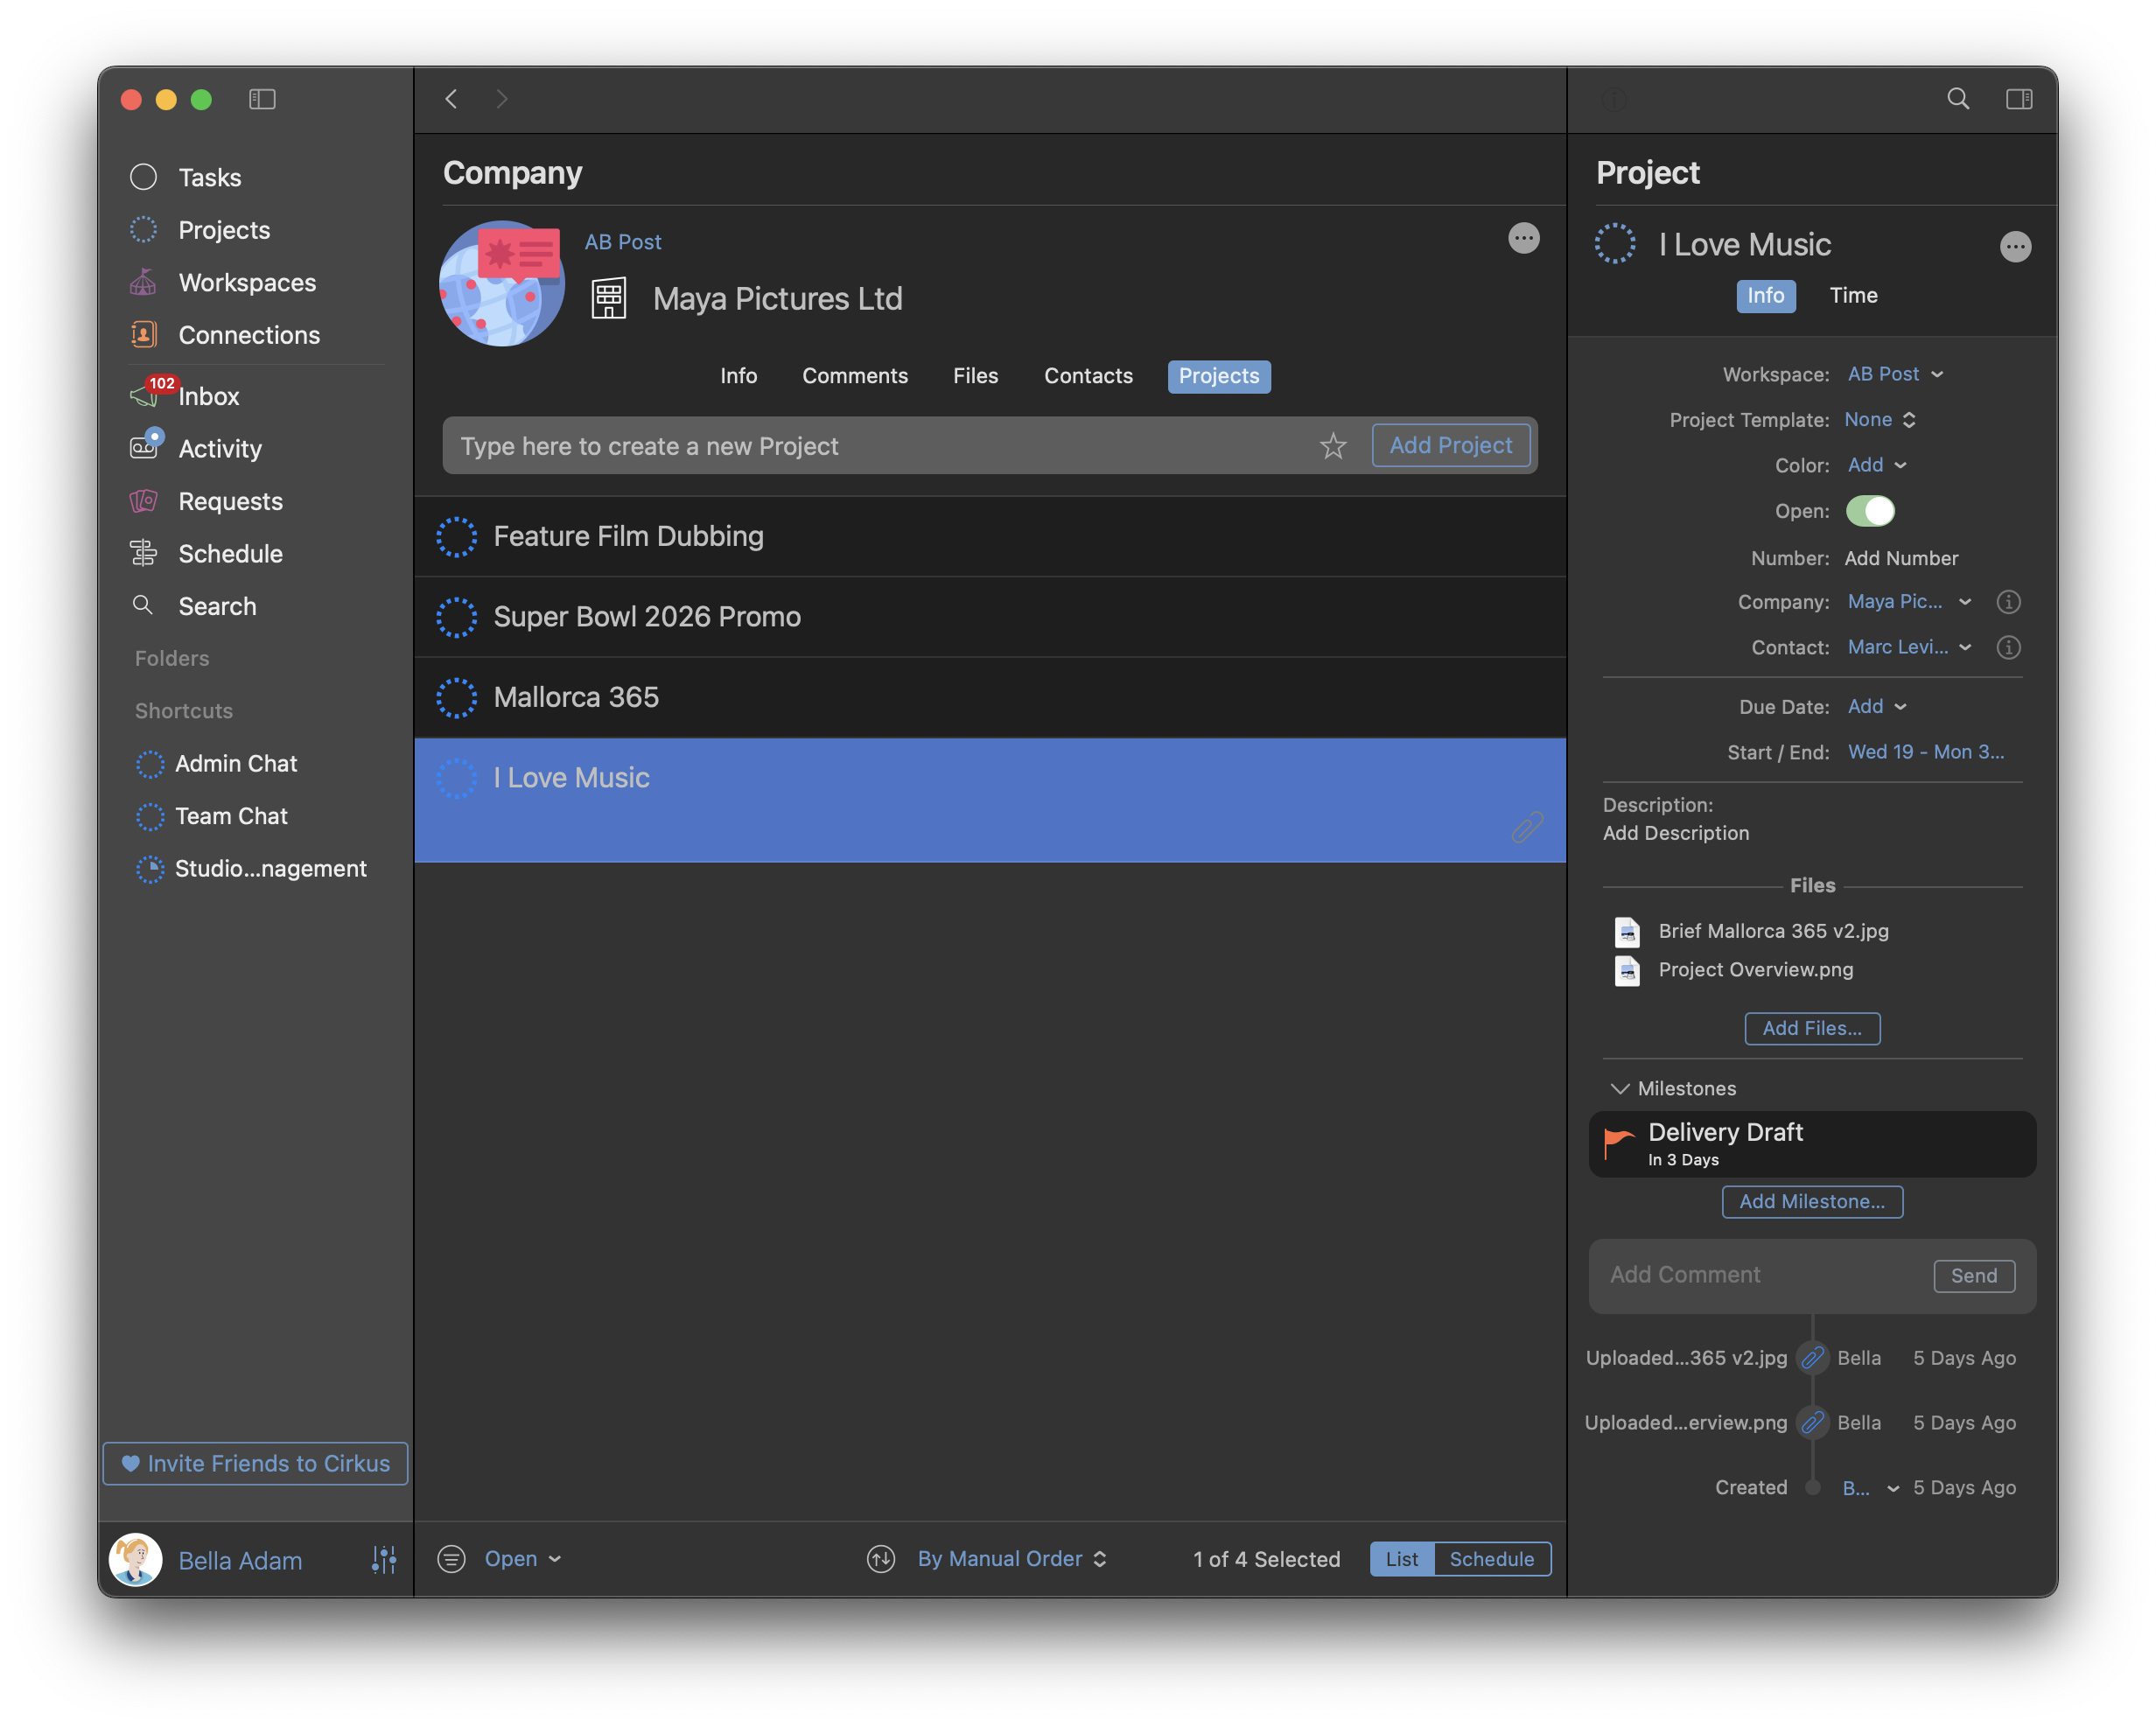The height and width of the screenshot is (1727, 2156).
Task: Hide the left sidebar with toolbar icon
Action: tap(262, 99)
